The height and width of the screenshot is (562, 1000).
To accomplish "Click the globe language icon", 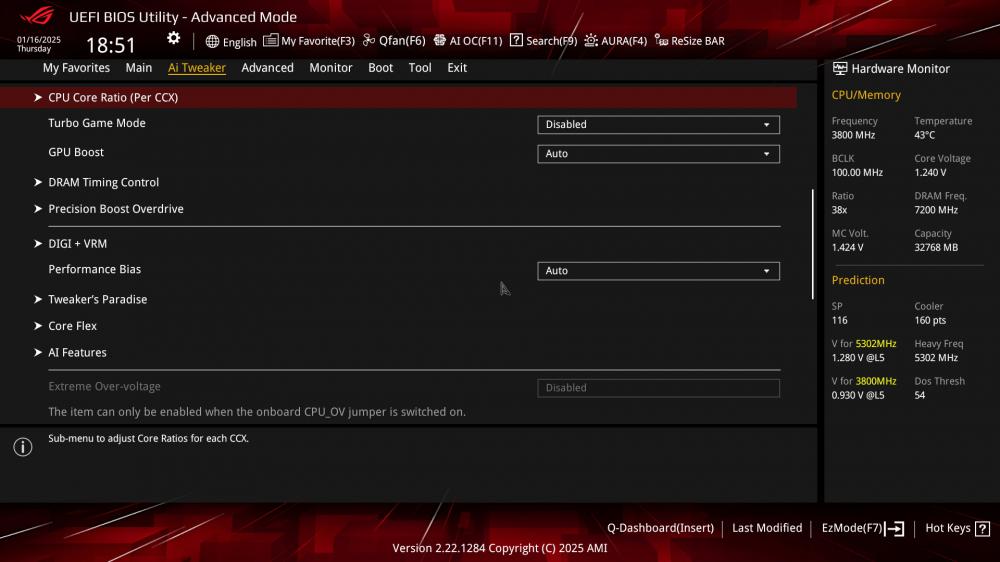I will 212,41.
